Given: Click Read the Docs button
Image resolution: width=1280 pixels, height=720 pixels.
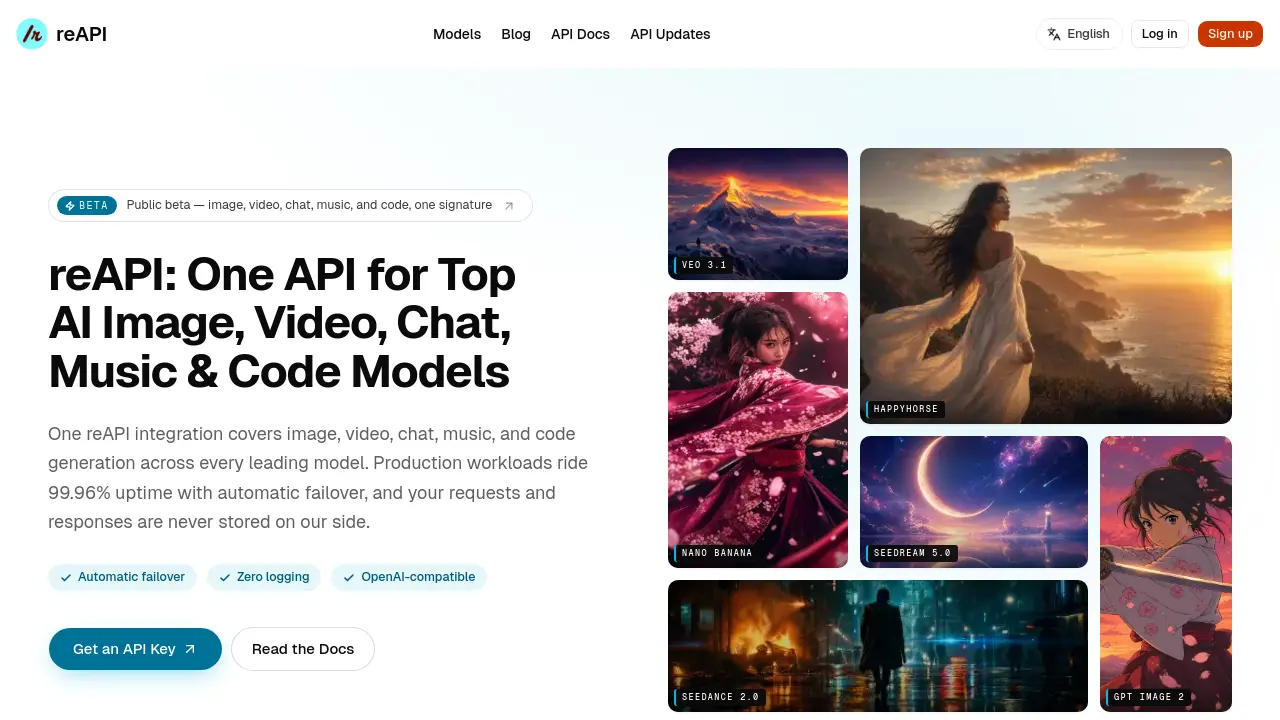Looking at the screenshot, I should 303,649.
